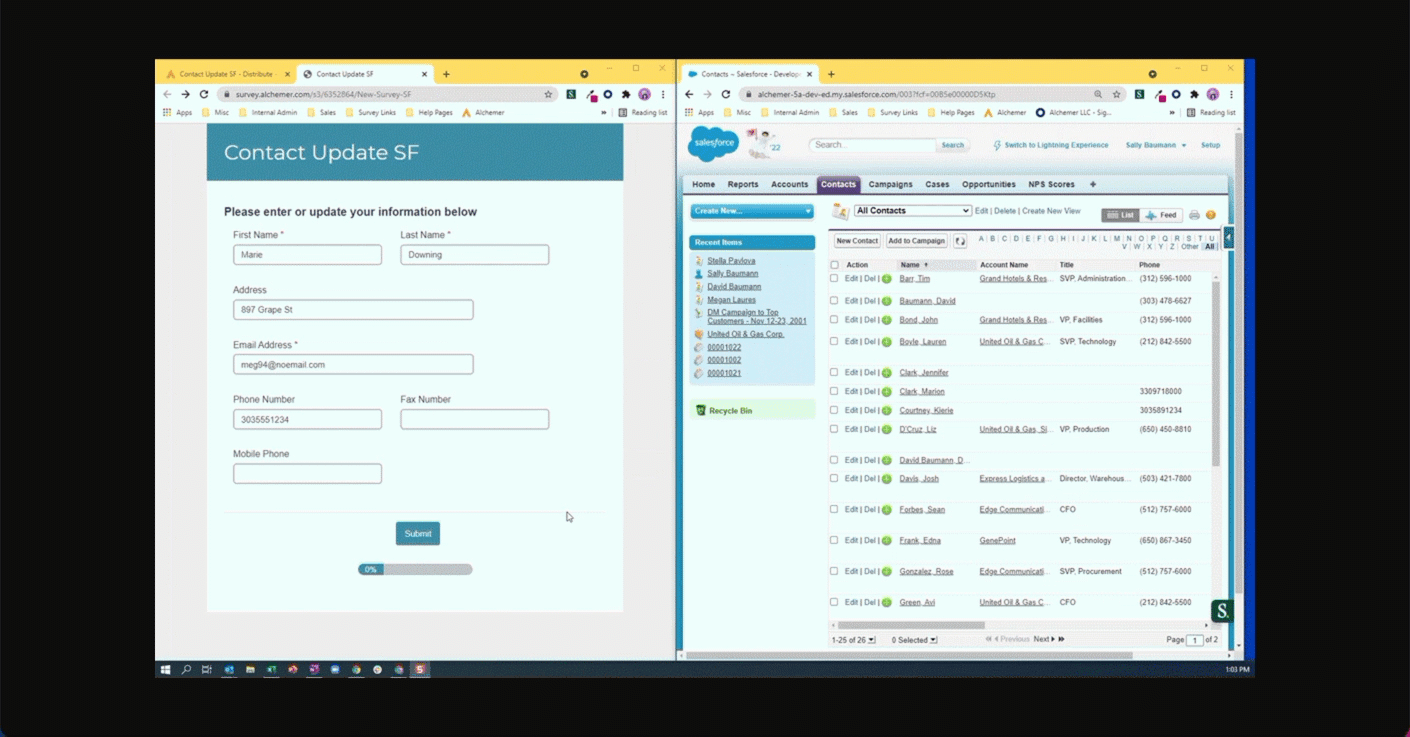The image size is (1410, 737).
Task: Open the Campaigns tab in Salesforce
Action: [890, 184]
